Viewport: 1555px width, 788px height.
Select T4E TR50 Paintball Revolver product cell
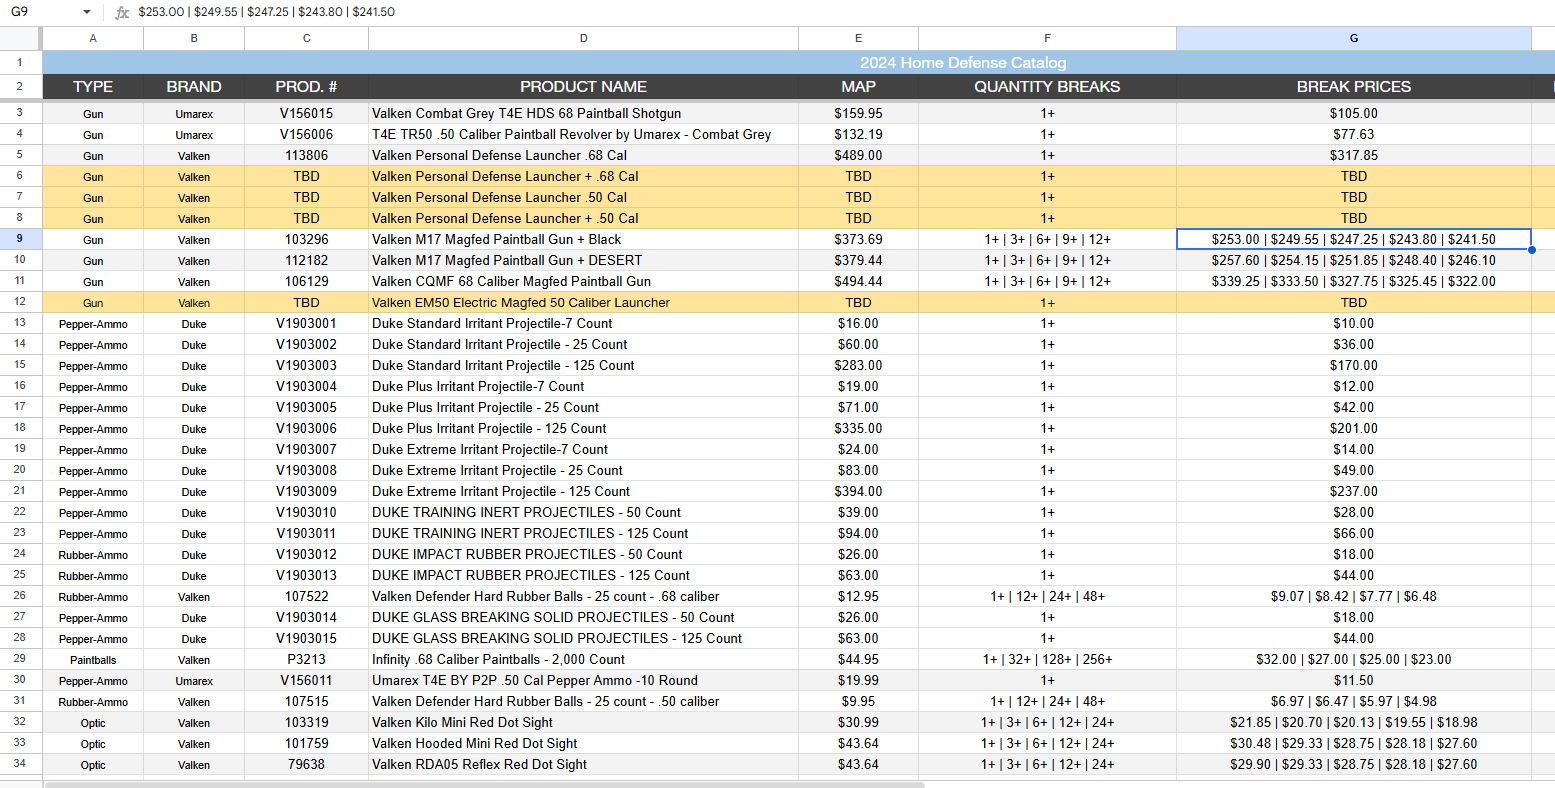pos(583,134)
